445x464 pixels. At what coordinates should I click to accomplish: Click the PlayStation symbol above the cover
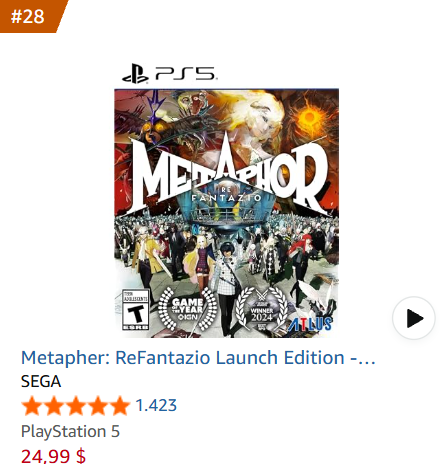[135, 73]
